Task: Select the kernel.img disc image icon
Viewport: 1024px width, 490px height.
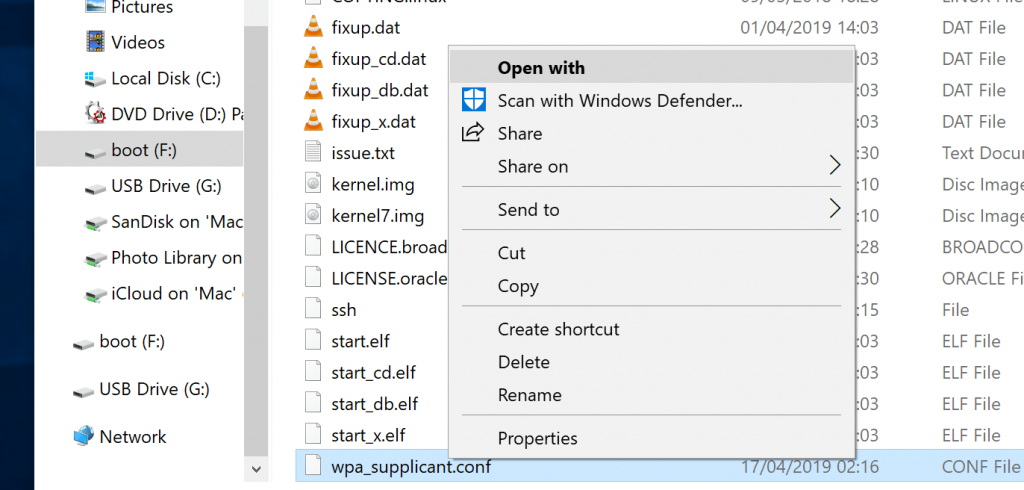Action: pos(314,185)
